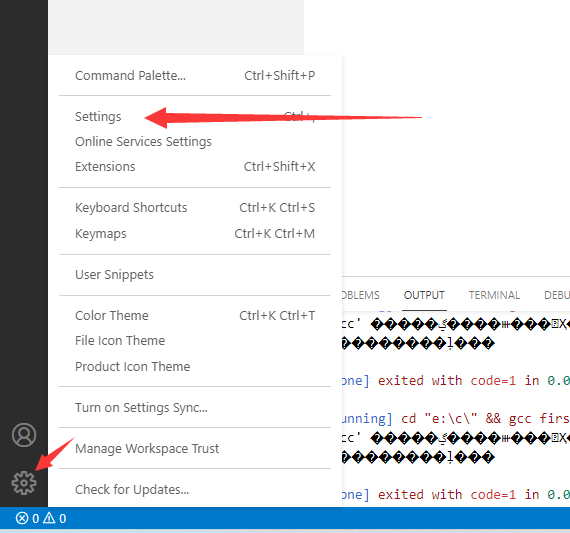Screen dimensions: 570x533
Task: Open Command Palette... menu entry
Action: coord(195,76)
